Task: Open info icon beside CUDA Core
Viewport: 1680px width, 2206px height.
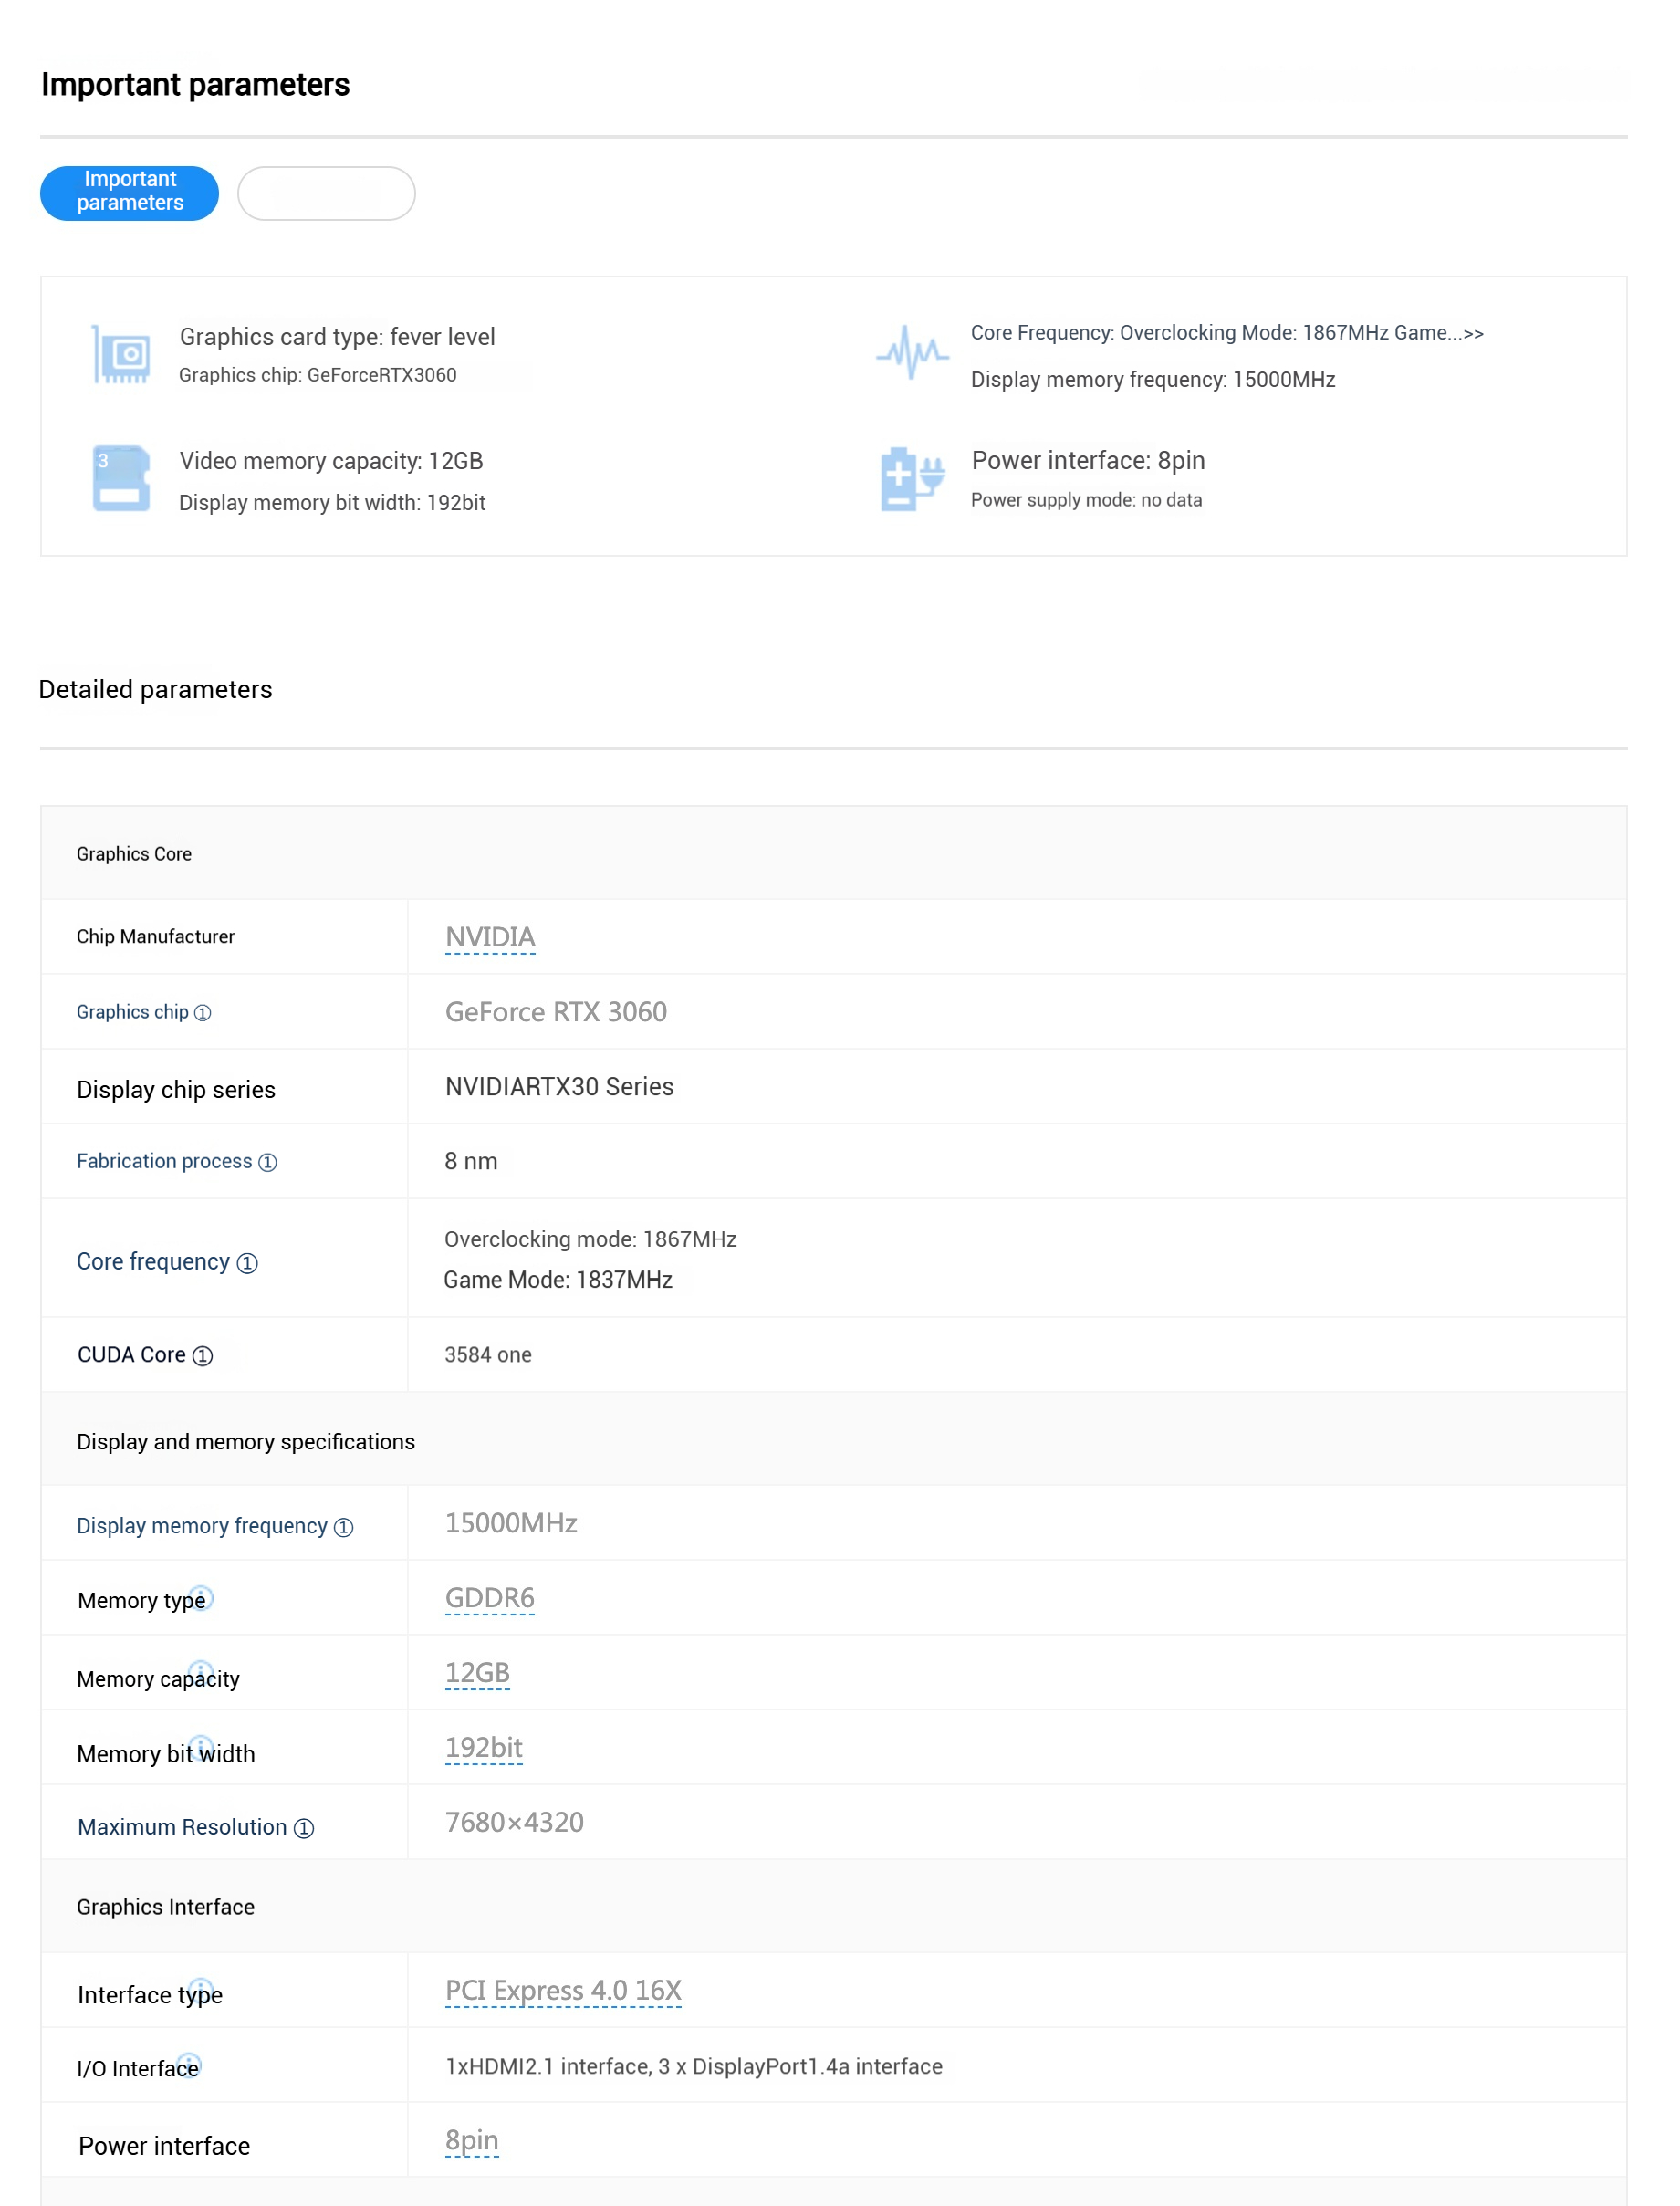Action: click(x=203, y=1356)
